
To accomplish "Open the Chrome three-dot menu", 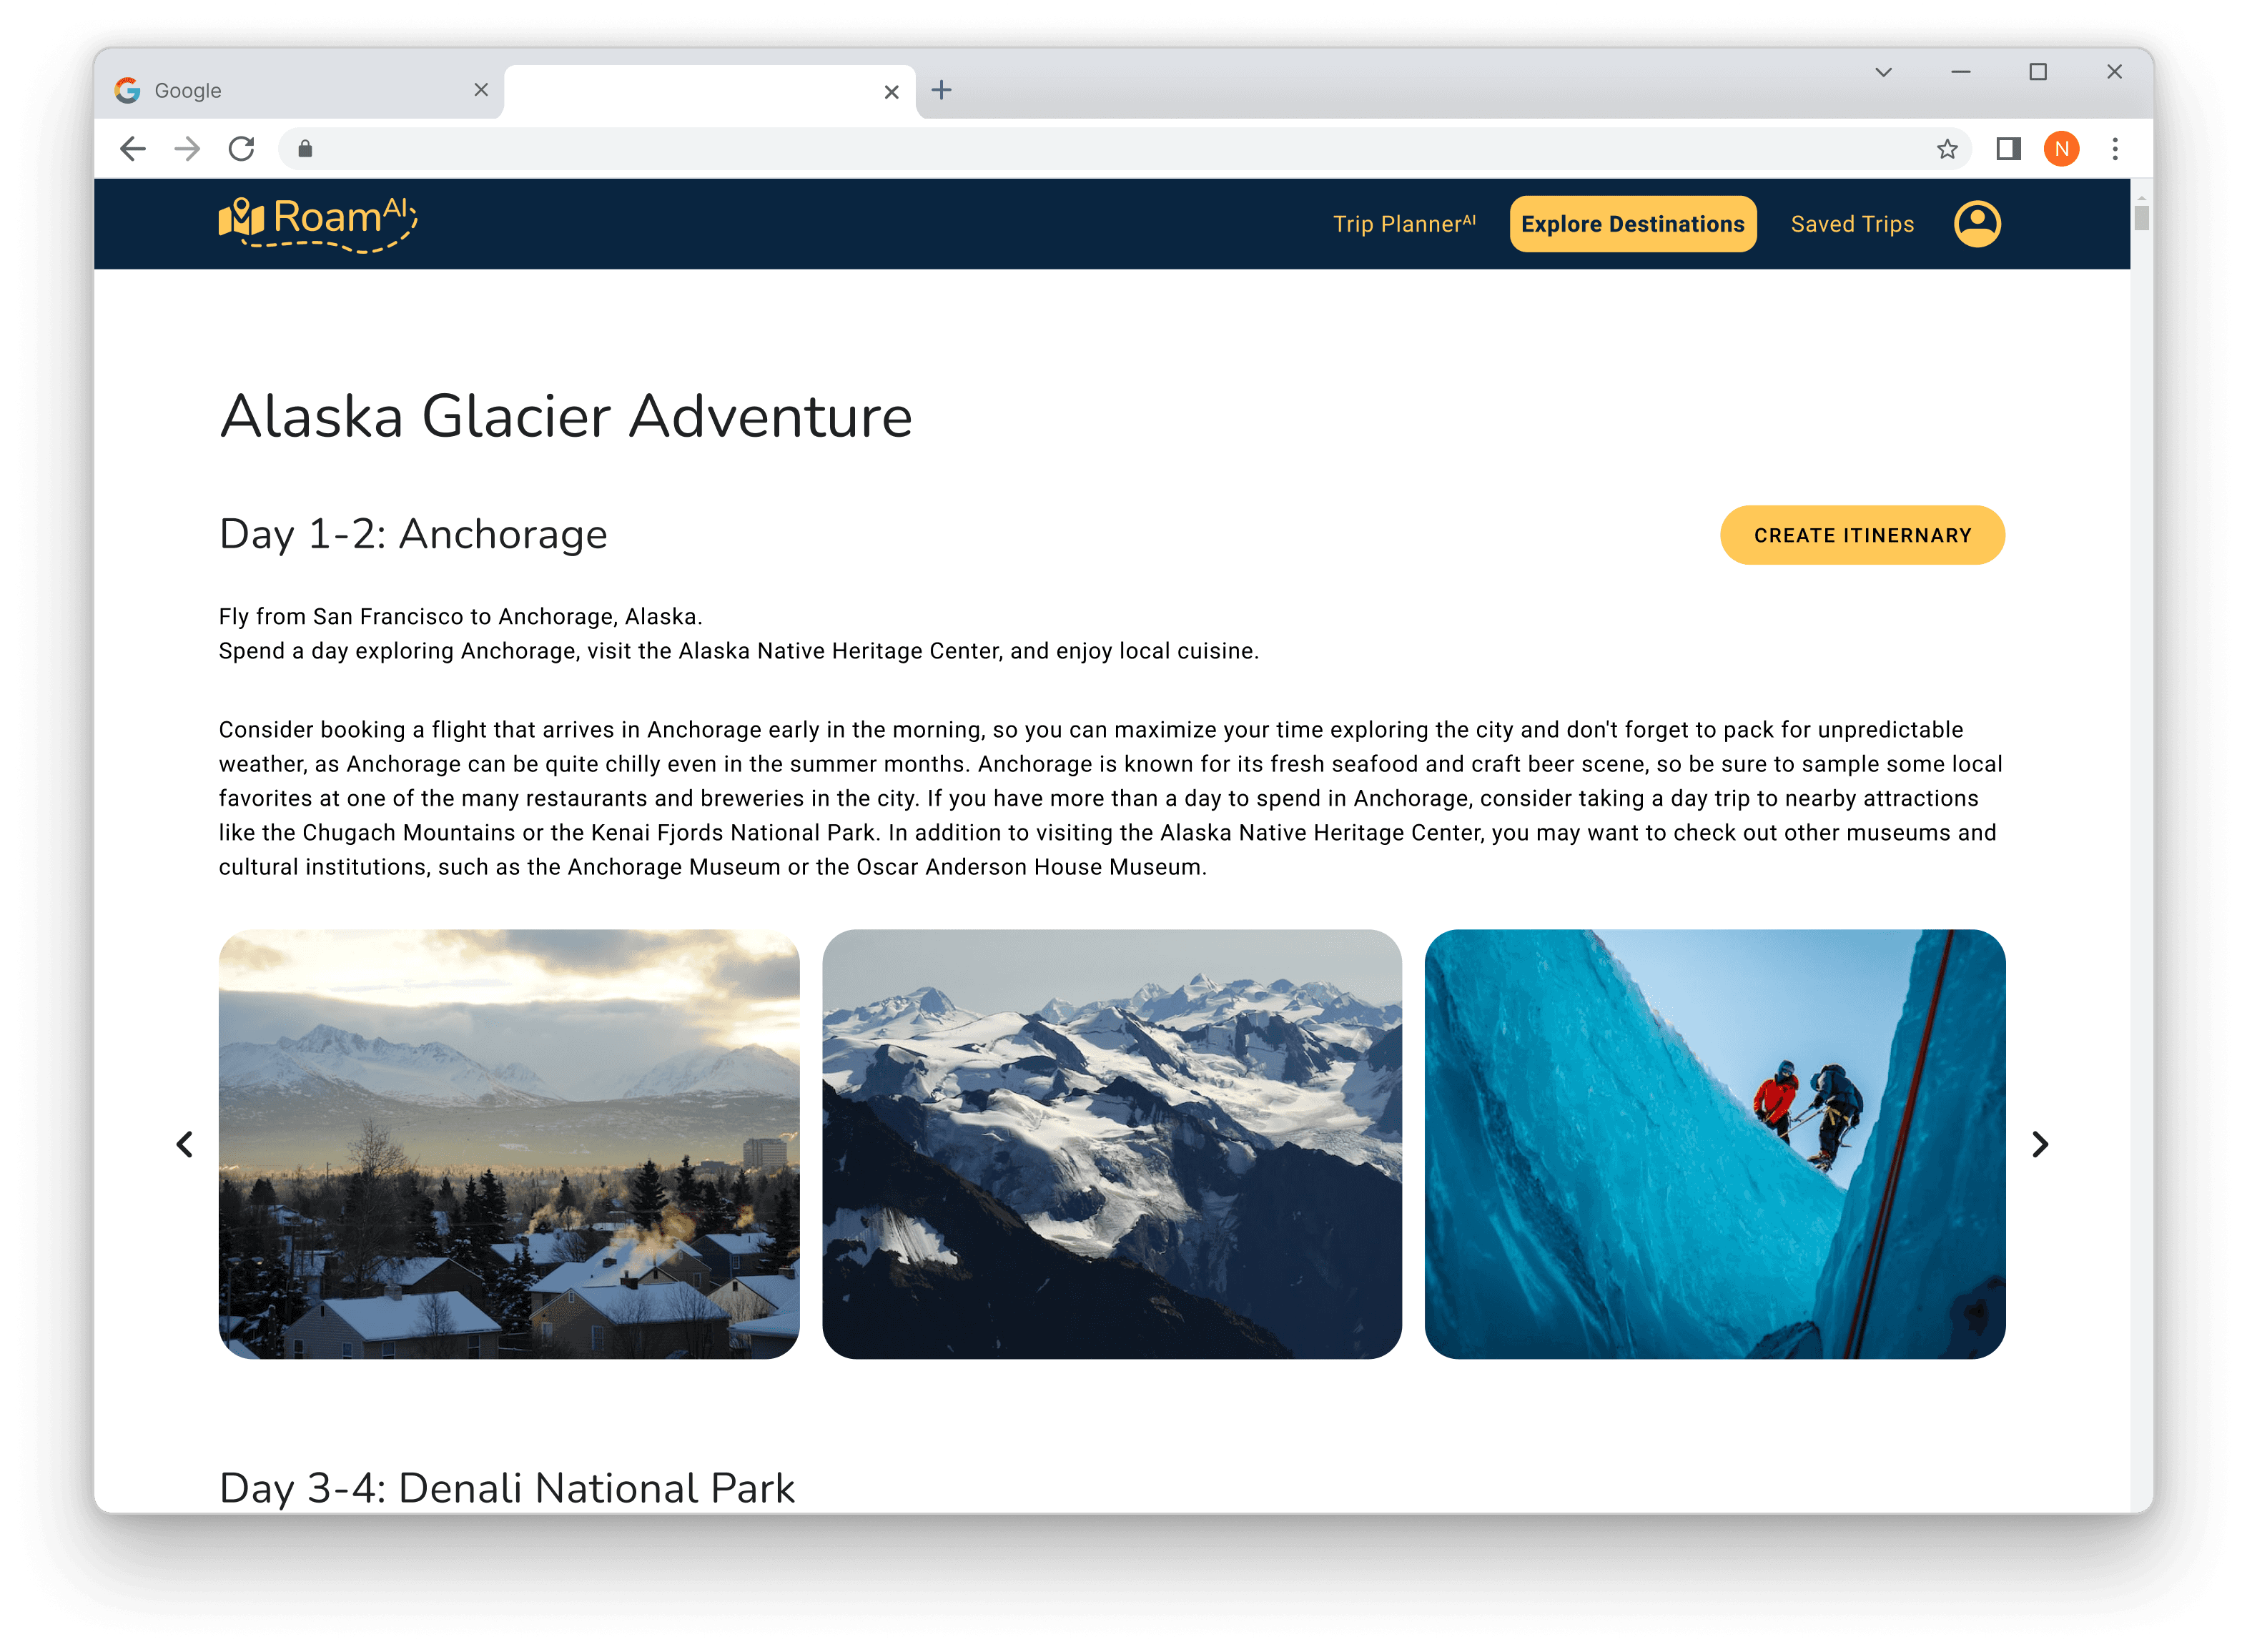I will point(2114,149).
